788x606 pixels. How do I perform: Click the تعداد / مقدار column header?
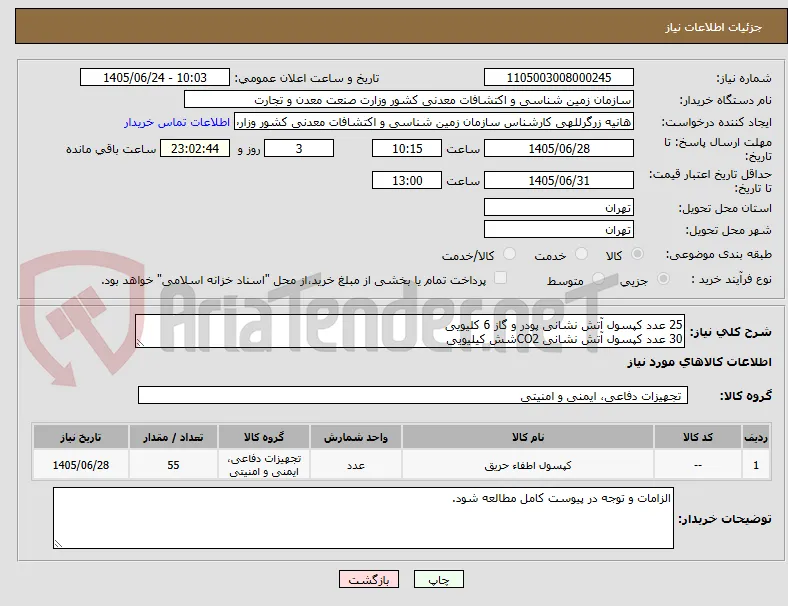coord(173,437)
